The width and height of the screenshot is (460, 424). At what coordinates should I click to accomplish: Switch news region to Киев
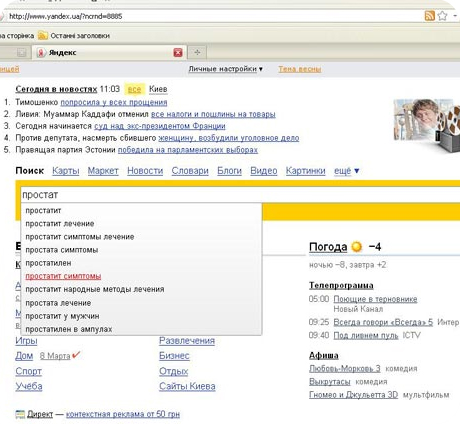(x=158, y=89)
